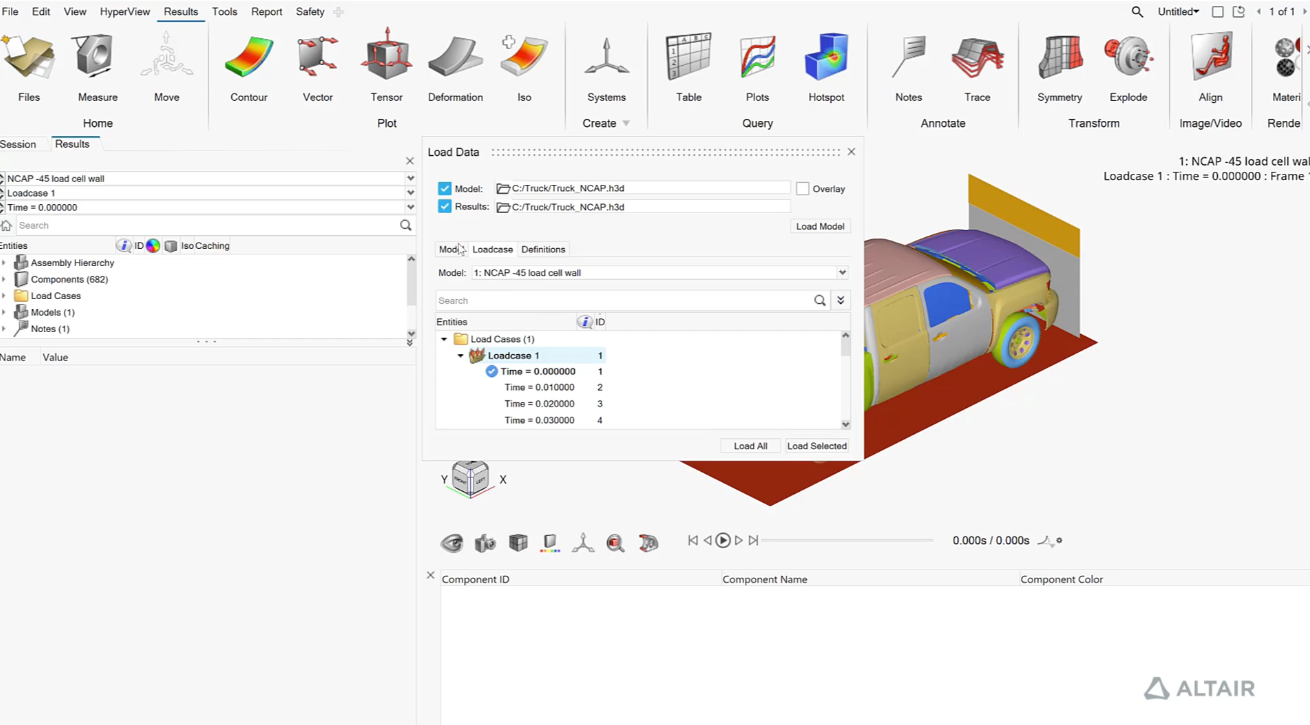Open the Plots query tool

click(x=757, y=68)
